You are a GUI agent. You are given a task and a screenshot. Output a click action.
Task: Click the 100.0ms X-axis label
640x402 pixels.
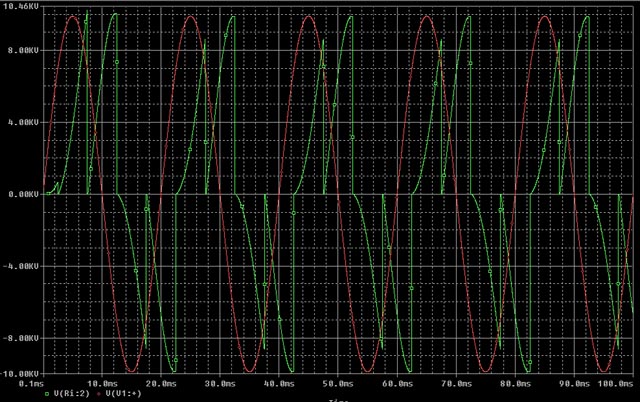point(616,384)
